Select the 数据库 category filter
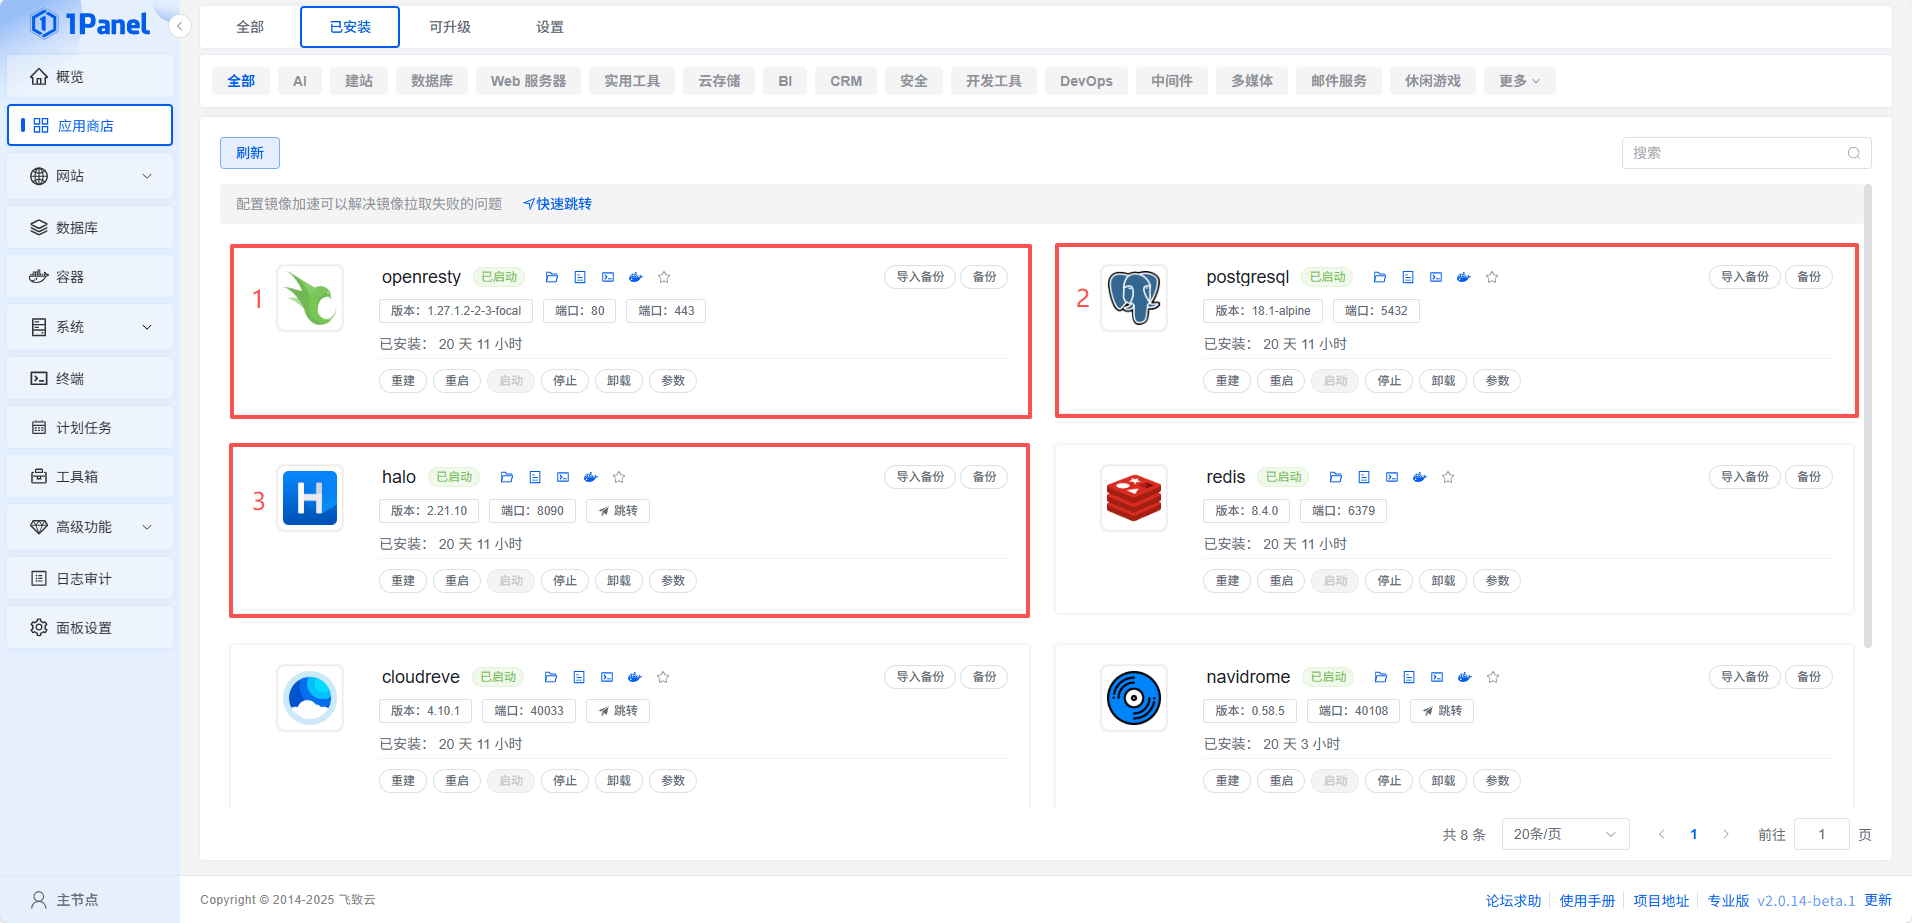 coord(431,81)
